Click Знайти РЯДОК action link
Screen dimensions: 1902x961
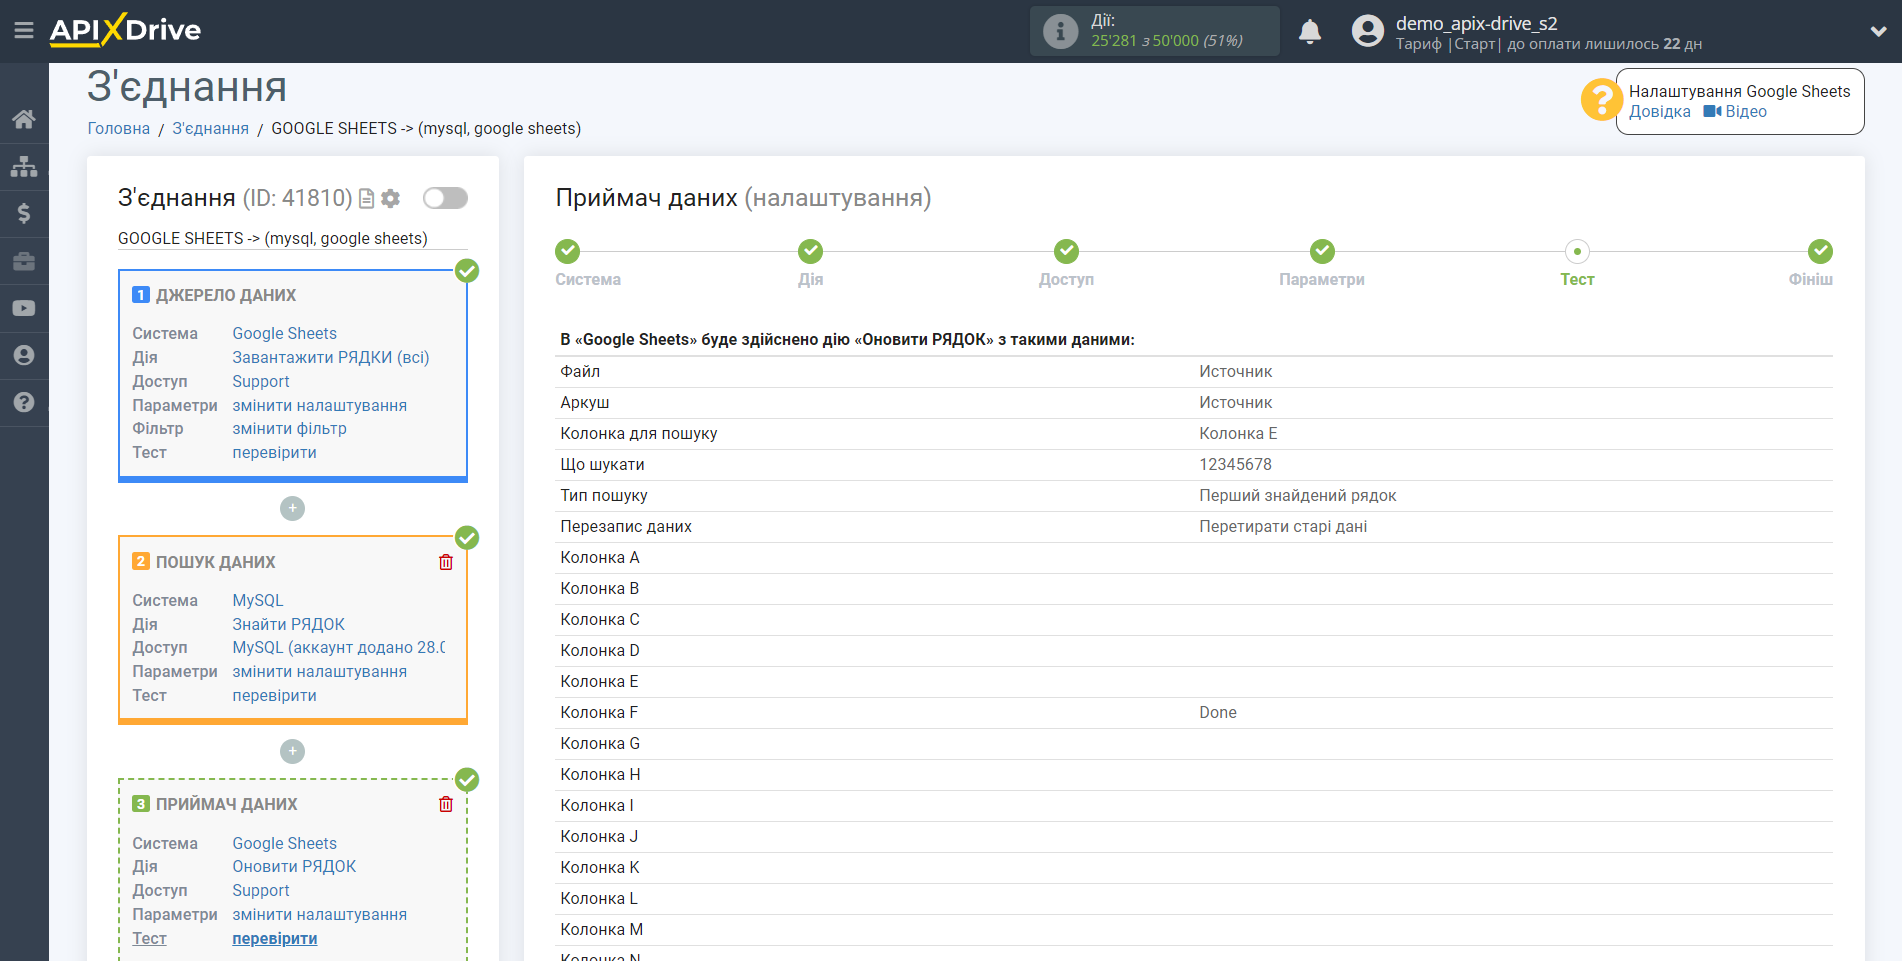pyautogui.click(x=288, y=624)
